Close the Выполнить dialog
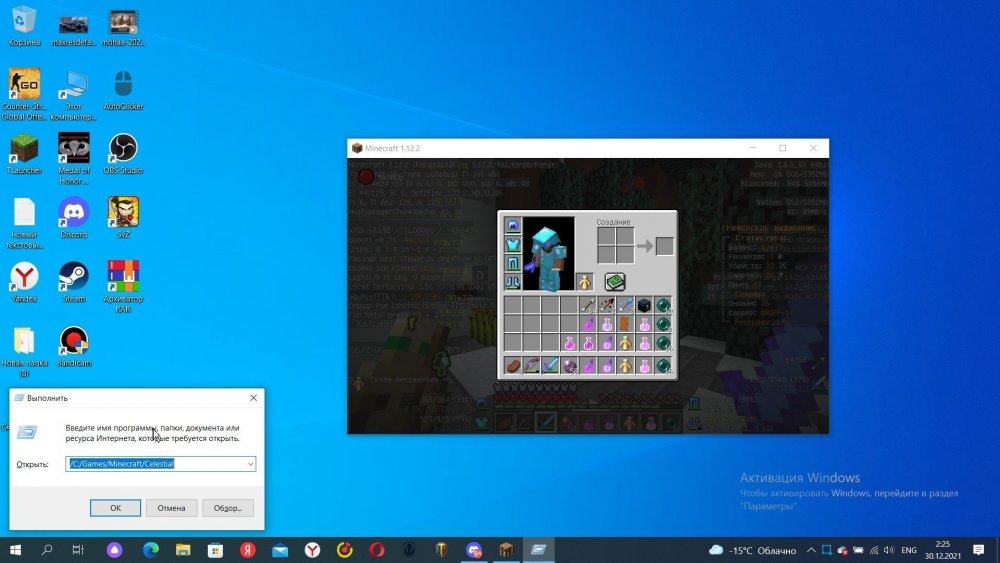The width and height of the screenshot is (1000, 563). 253,398
